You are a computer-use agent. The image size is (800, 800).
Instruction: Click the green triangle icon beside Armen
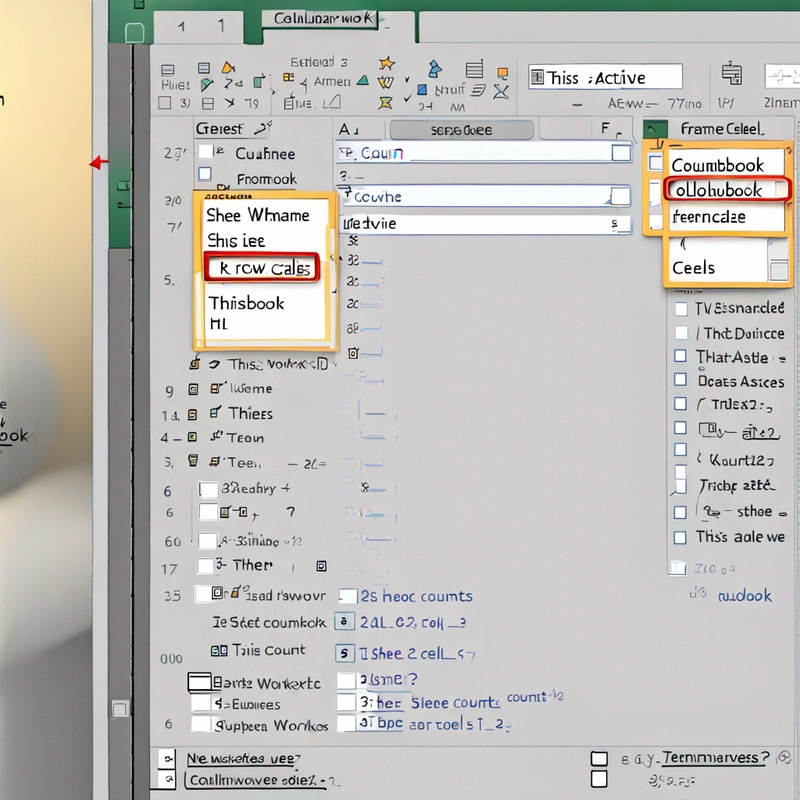362,82
